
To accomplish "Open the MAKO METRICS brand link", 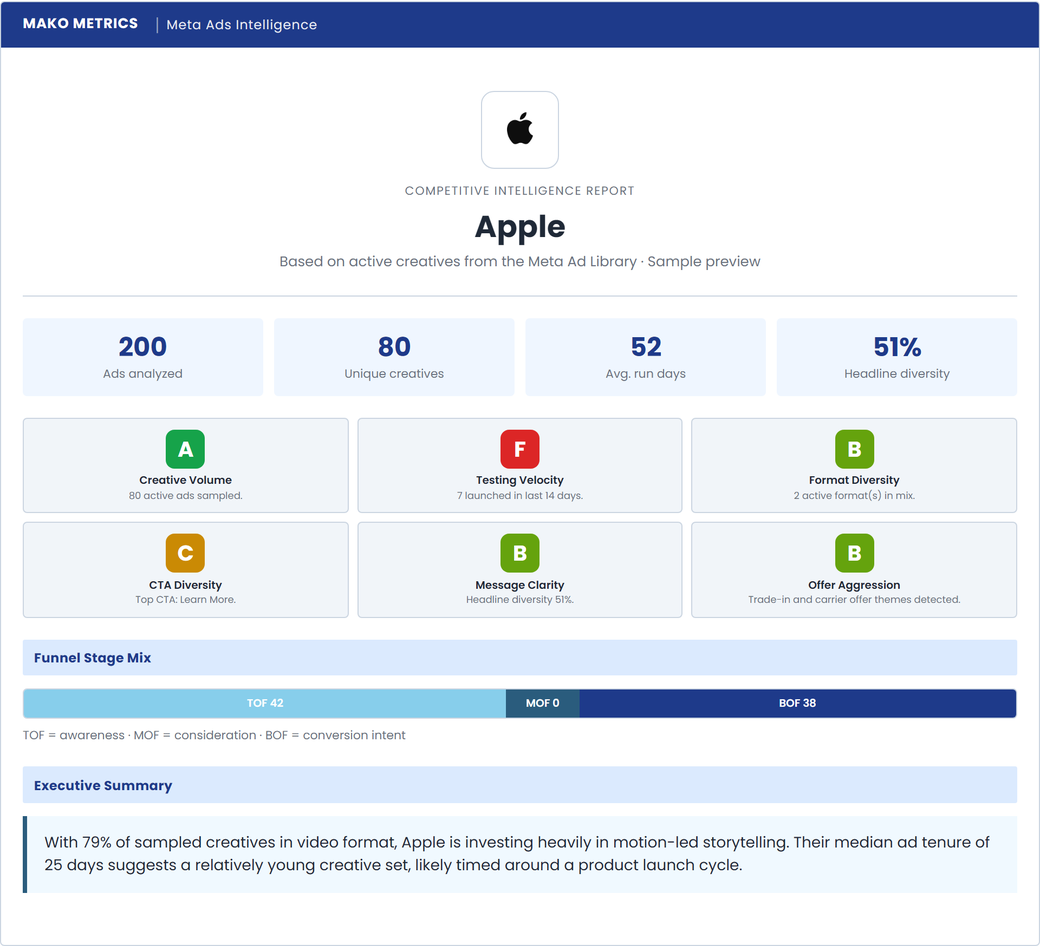I will coord(80,24).
